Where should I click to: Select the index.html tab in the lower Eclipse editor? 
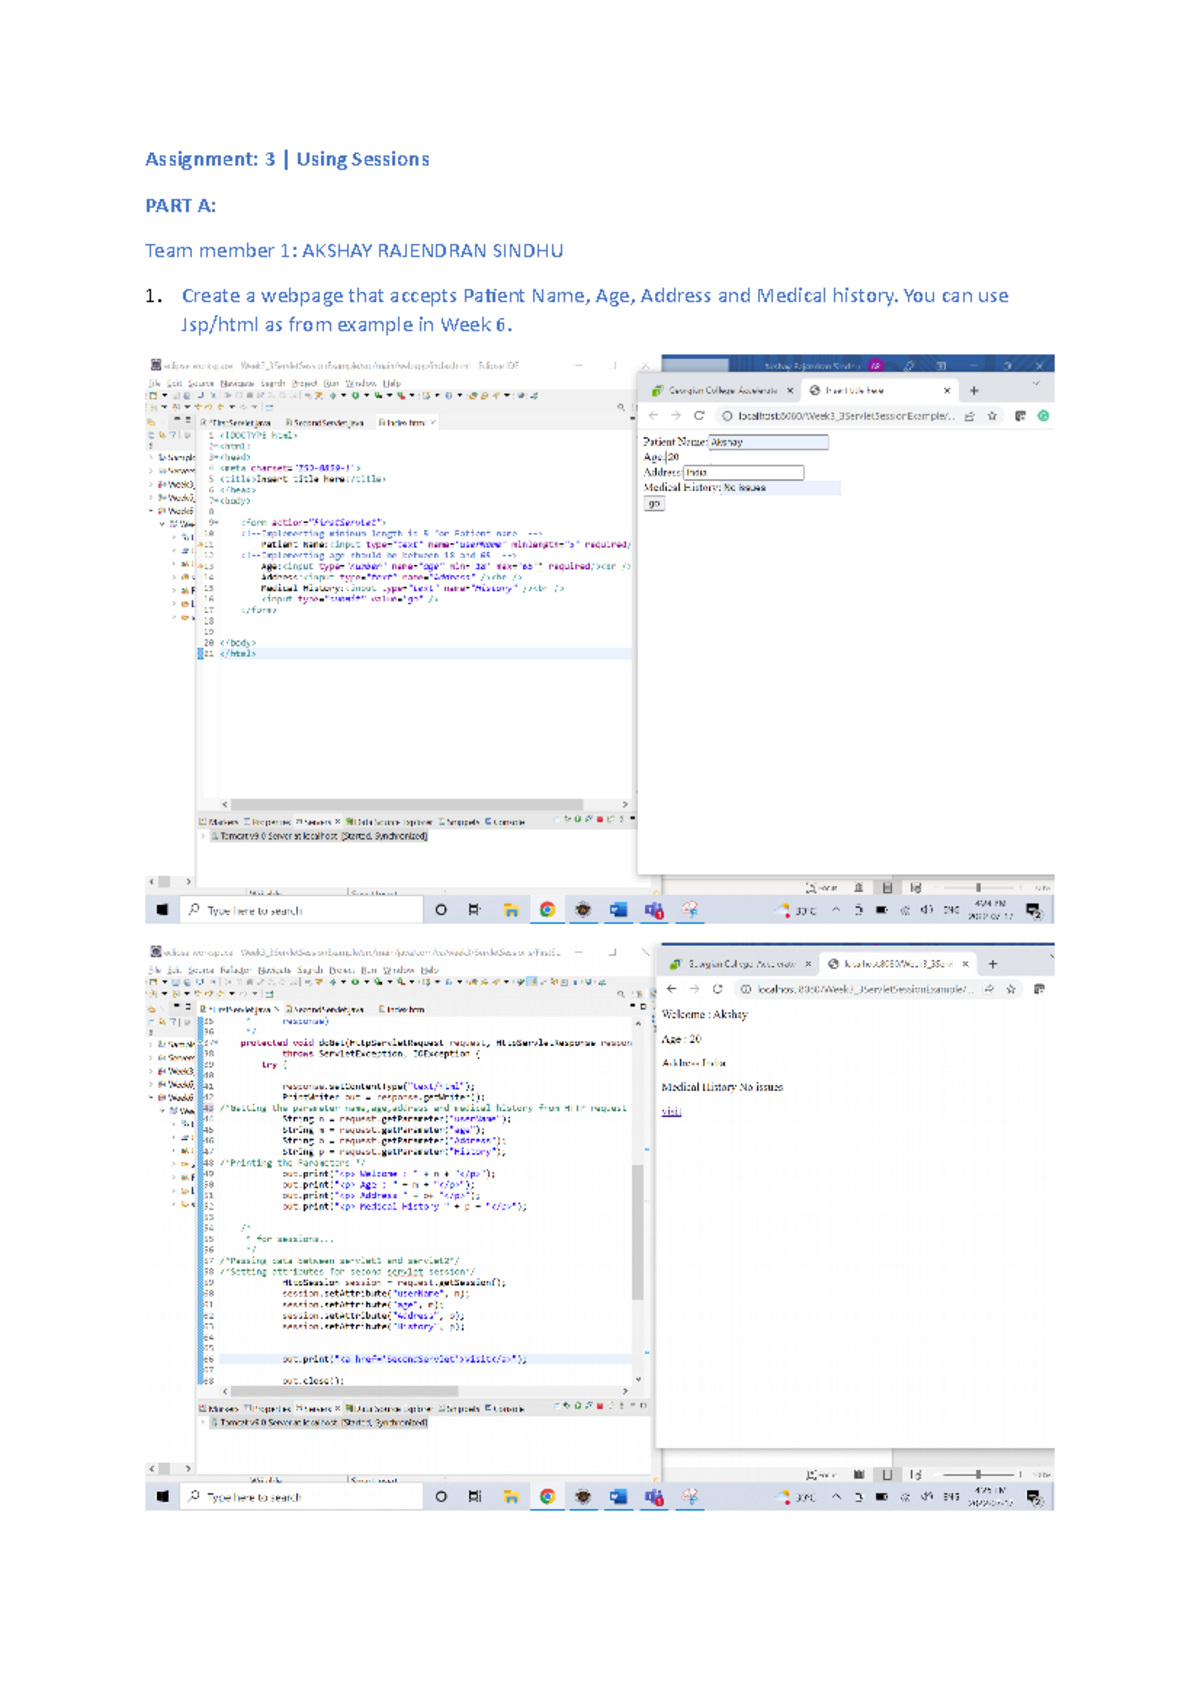coord(404,1010)
